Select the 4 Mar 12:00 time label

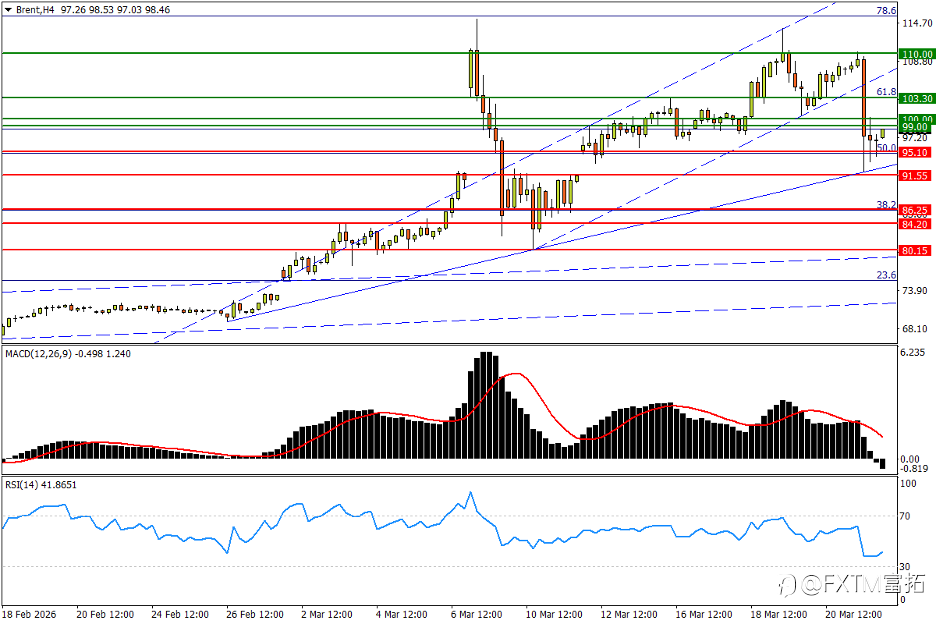click(x=402, y=614)
